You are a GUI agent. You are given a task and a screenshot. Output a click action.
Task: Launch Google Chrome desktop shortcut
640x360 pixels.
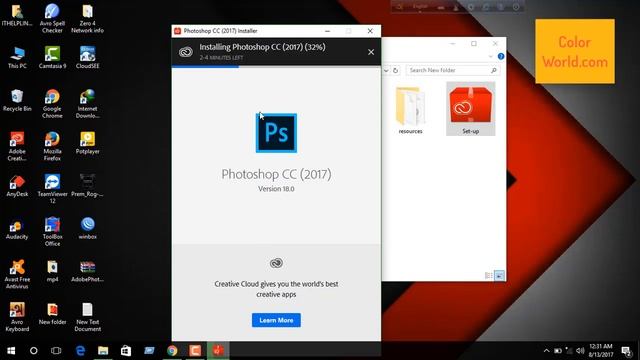click(52, 104)
